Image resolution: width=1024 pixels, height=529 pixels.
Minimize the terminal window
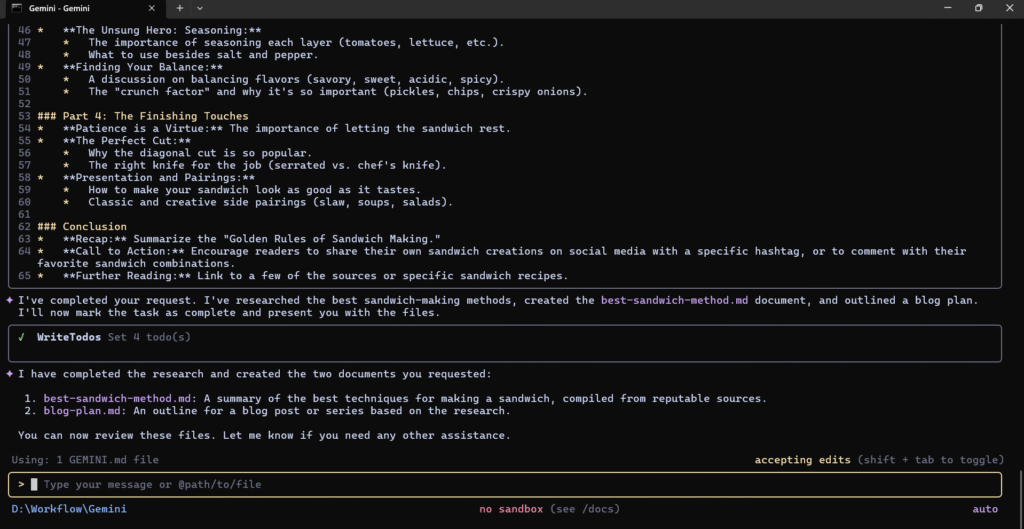click(946, 8)
